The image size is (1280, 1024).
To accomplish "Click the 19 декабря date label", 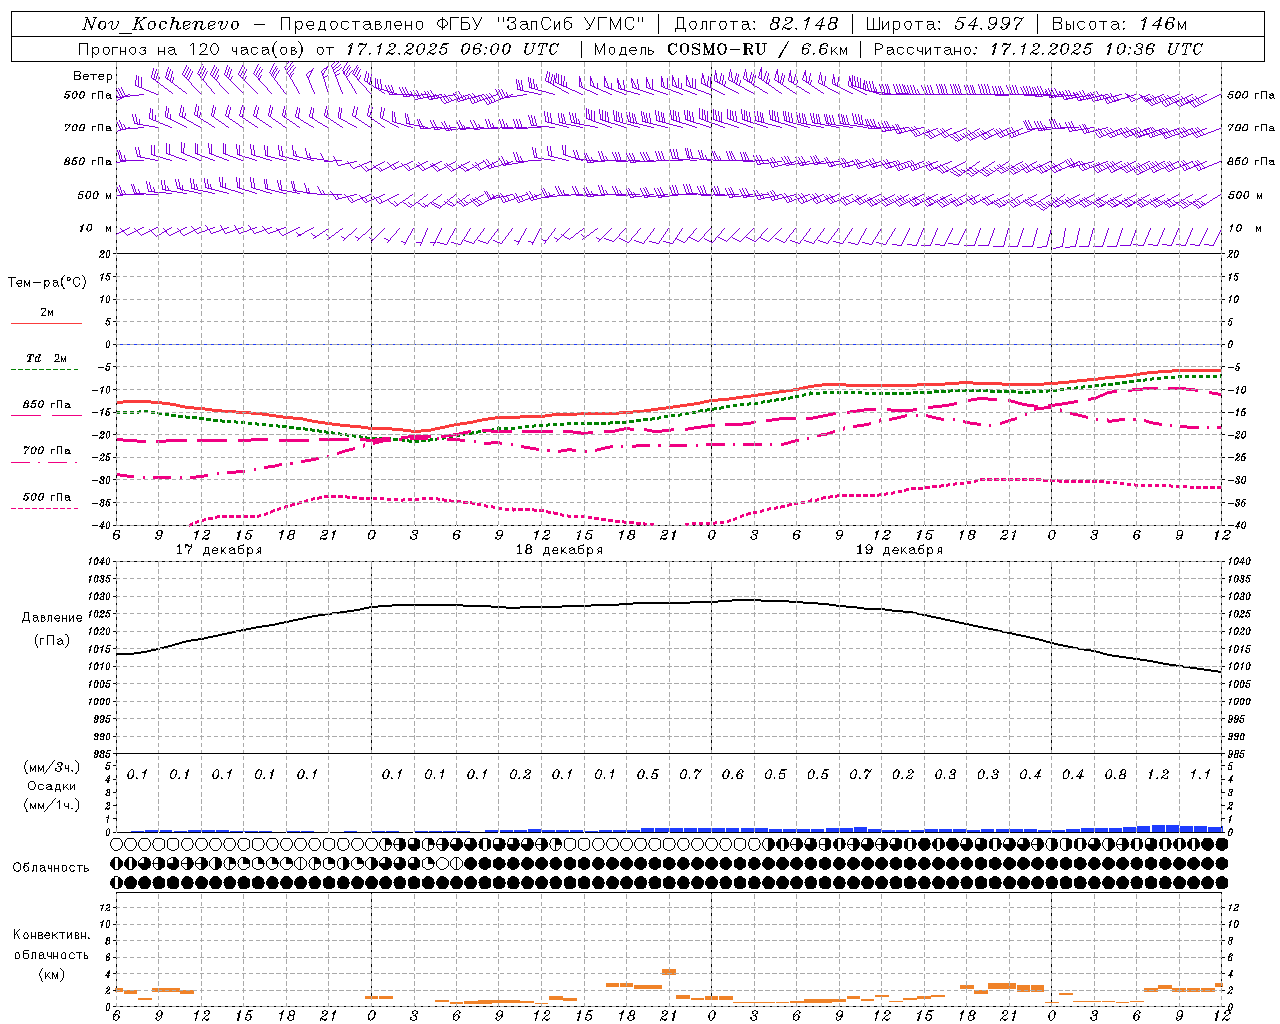I will pyautogui.click(x=899, y=550).
